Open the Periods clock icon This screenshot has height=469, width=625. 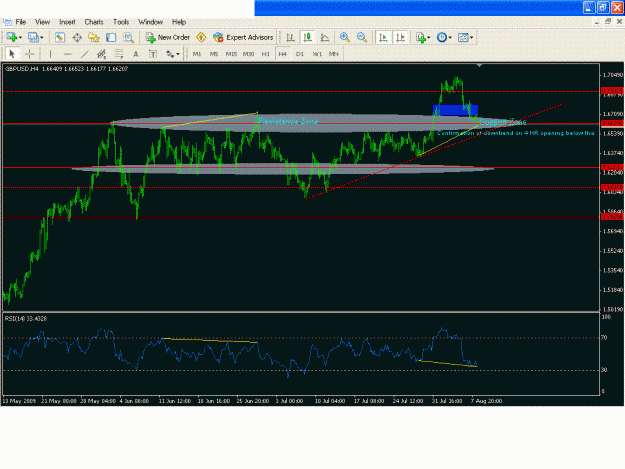pyautogui.click(x=442, y=37)
